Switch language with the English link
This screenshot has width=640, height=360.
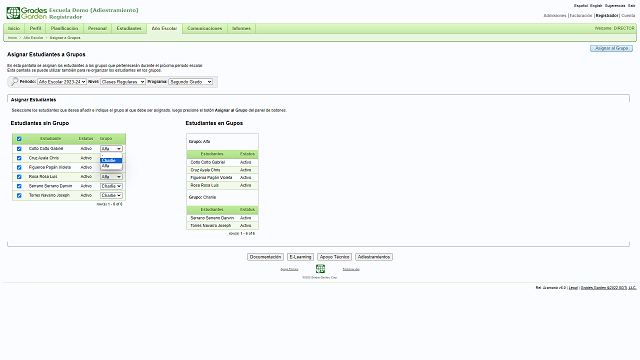(596, 6)
